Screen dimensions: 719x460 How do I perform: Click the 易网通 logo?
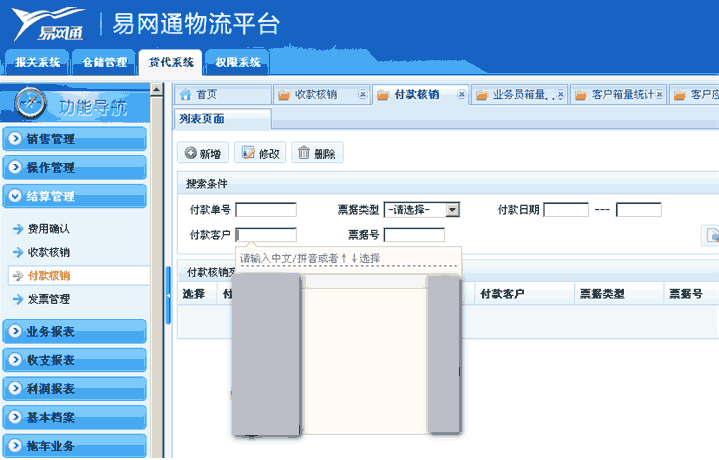click(x=49, y=24)
